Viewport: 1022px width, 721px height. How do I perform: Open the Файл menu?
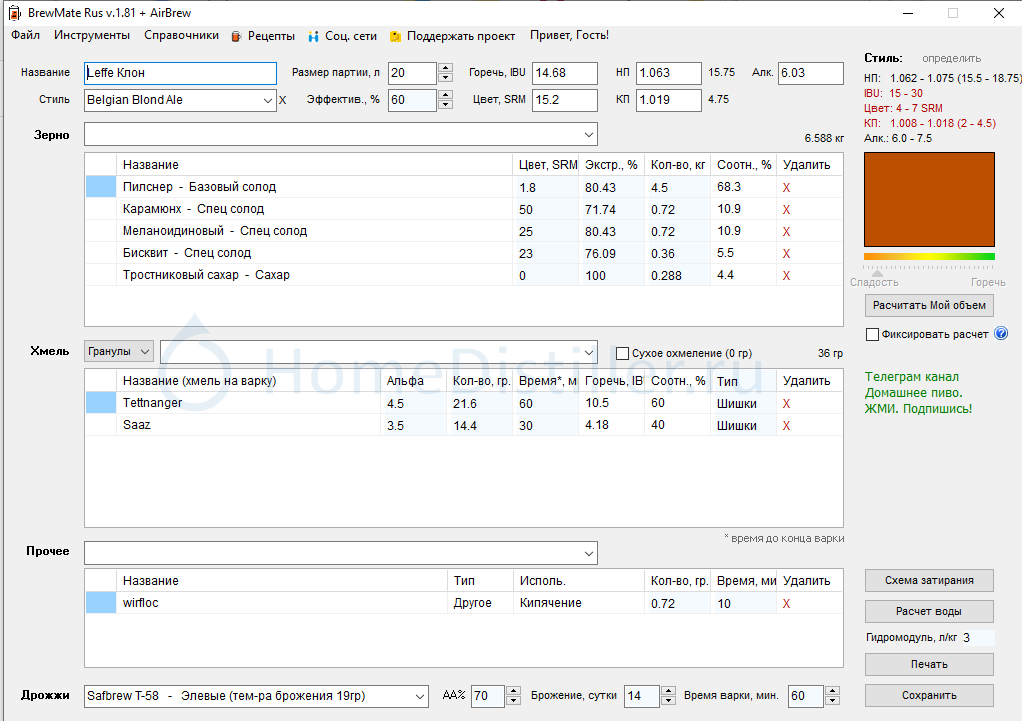[x=25, y=35]
